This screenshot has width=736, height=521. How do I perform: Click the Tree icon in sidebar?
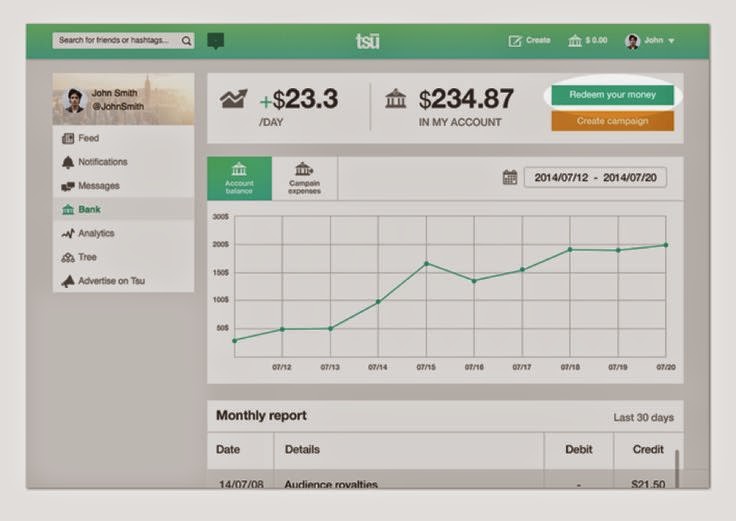(x=68, y=257)
